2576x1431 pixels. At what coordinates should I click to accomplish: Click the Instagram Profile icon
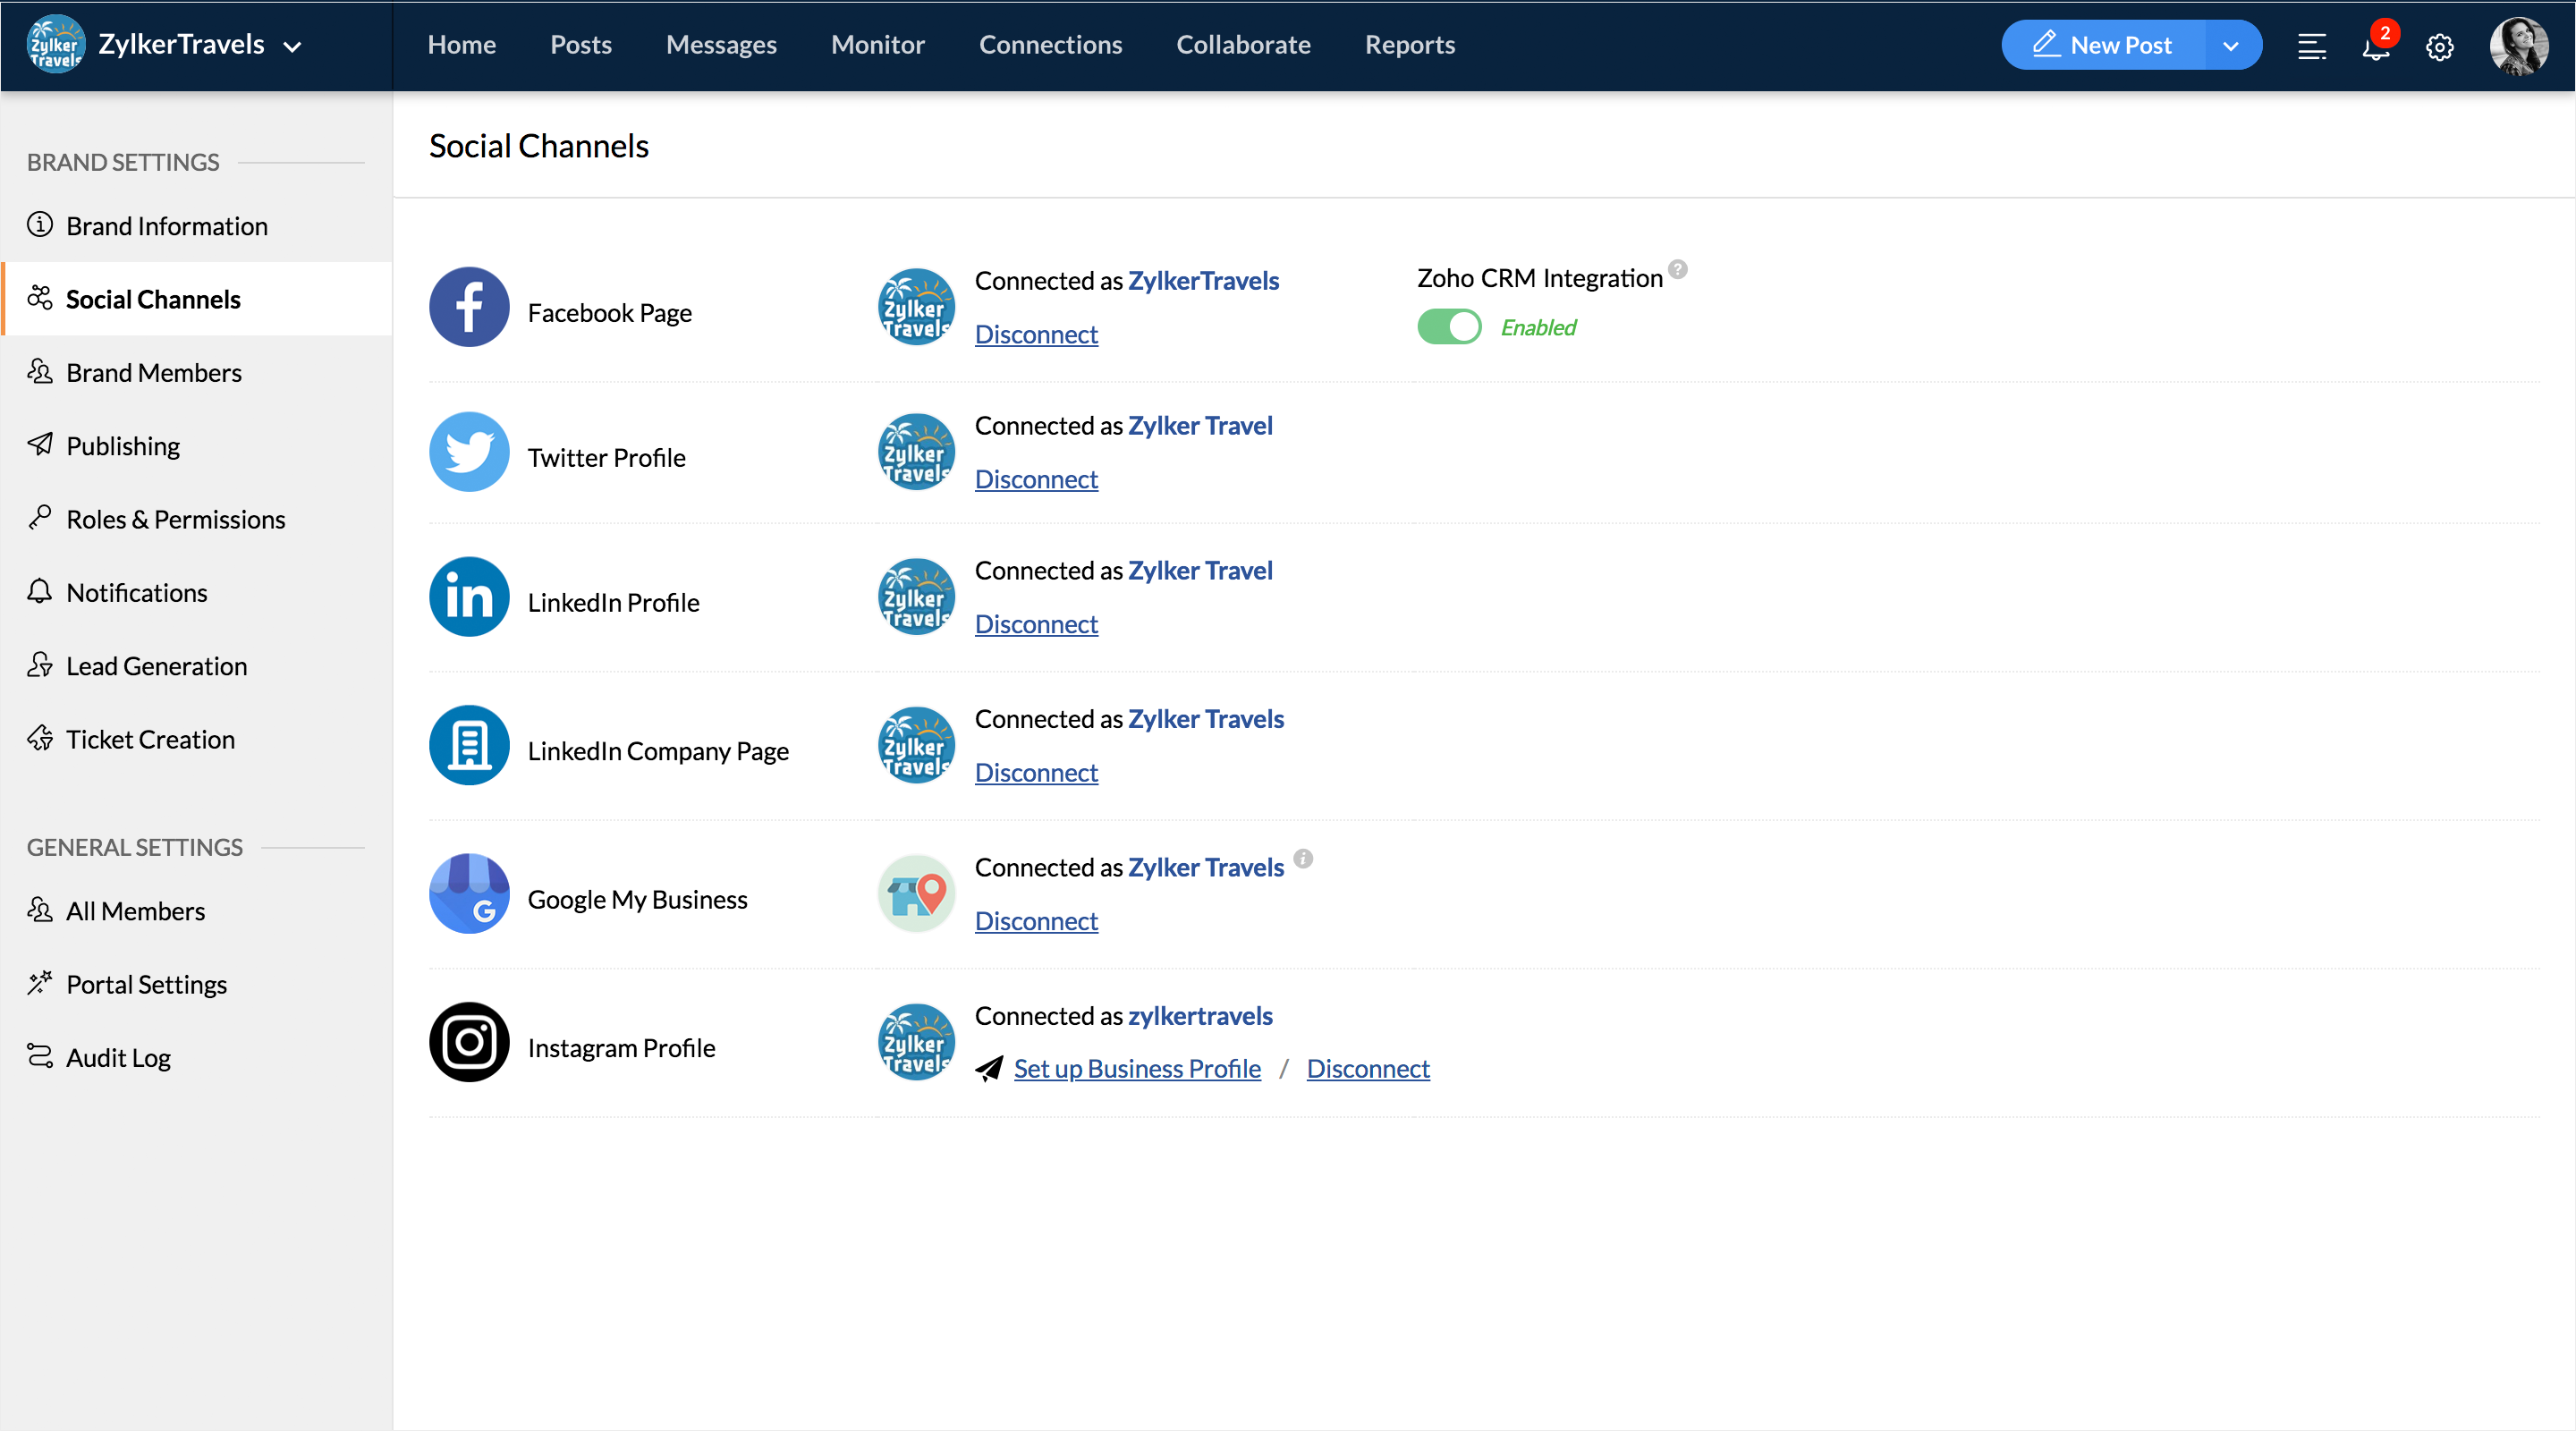469,1042
